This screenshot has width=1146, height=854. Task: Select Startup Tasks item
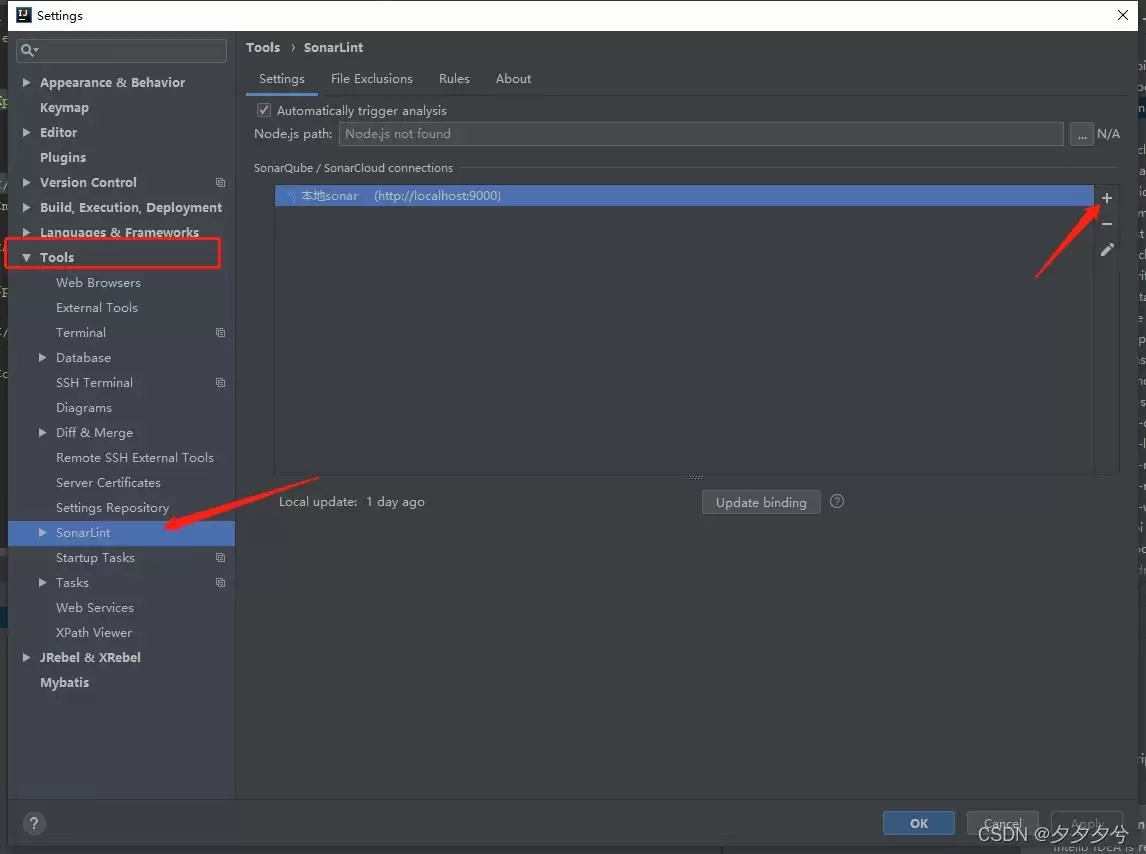click(95, 558)
